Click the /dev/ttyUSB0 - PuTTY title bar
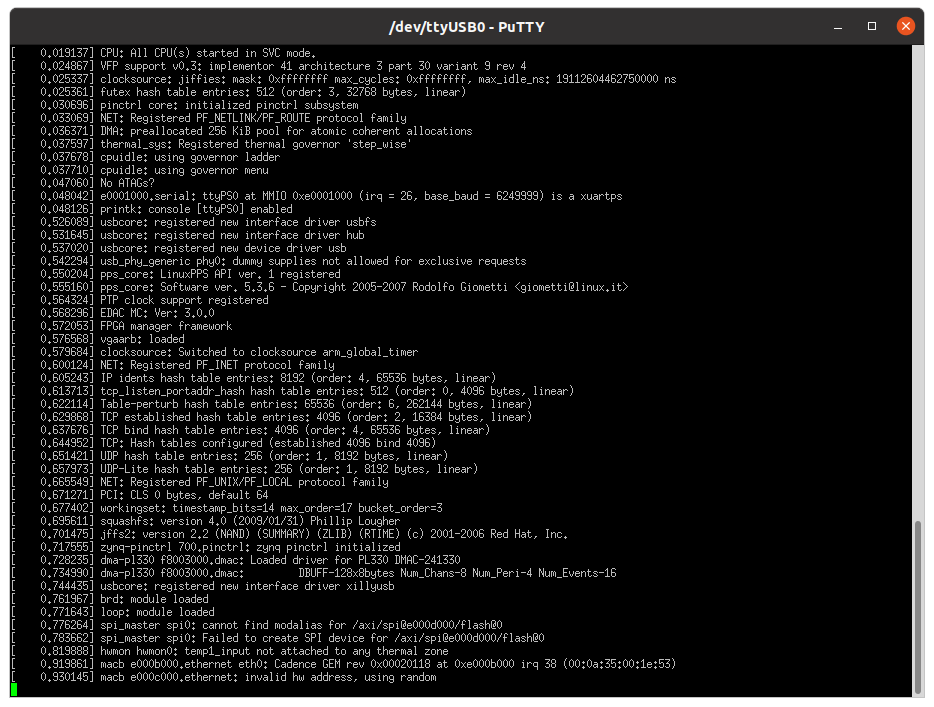Viewport: 934px width, 707px height. (x=466, y=27)
